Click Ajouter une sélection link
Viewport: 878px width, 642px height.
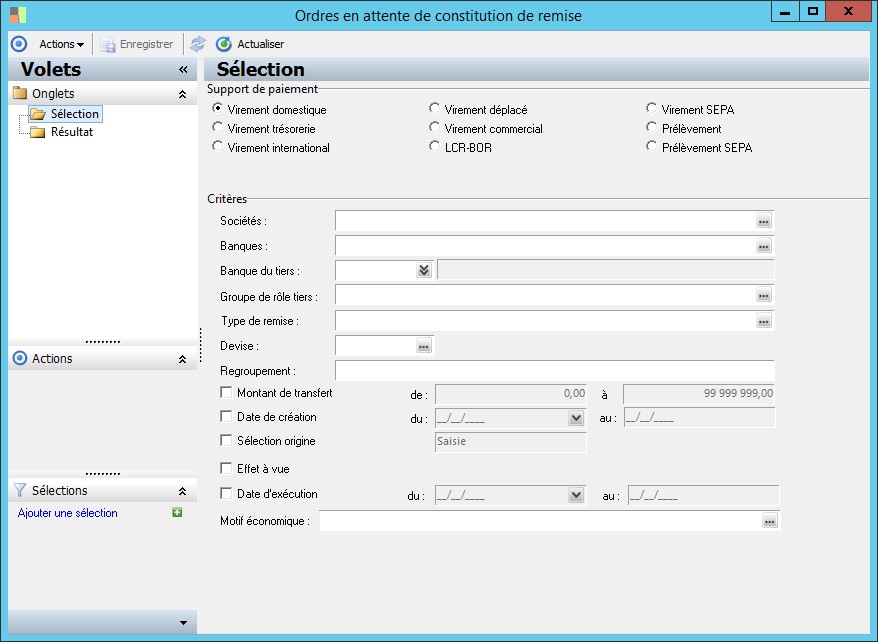pos(67,513)
